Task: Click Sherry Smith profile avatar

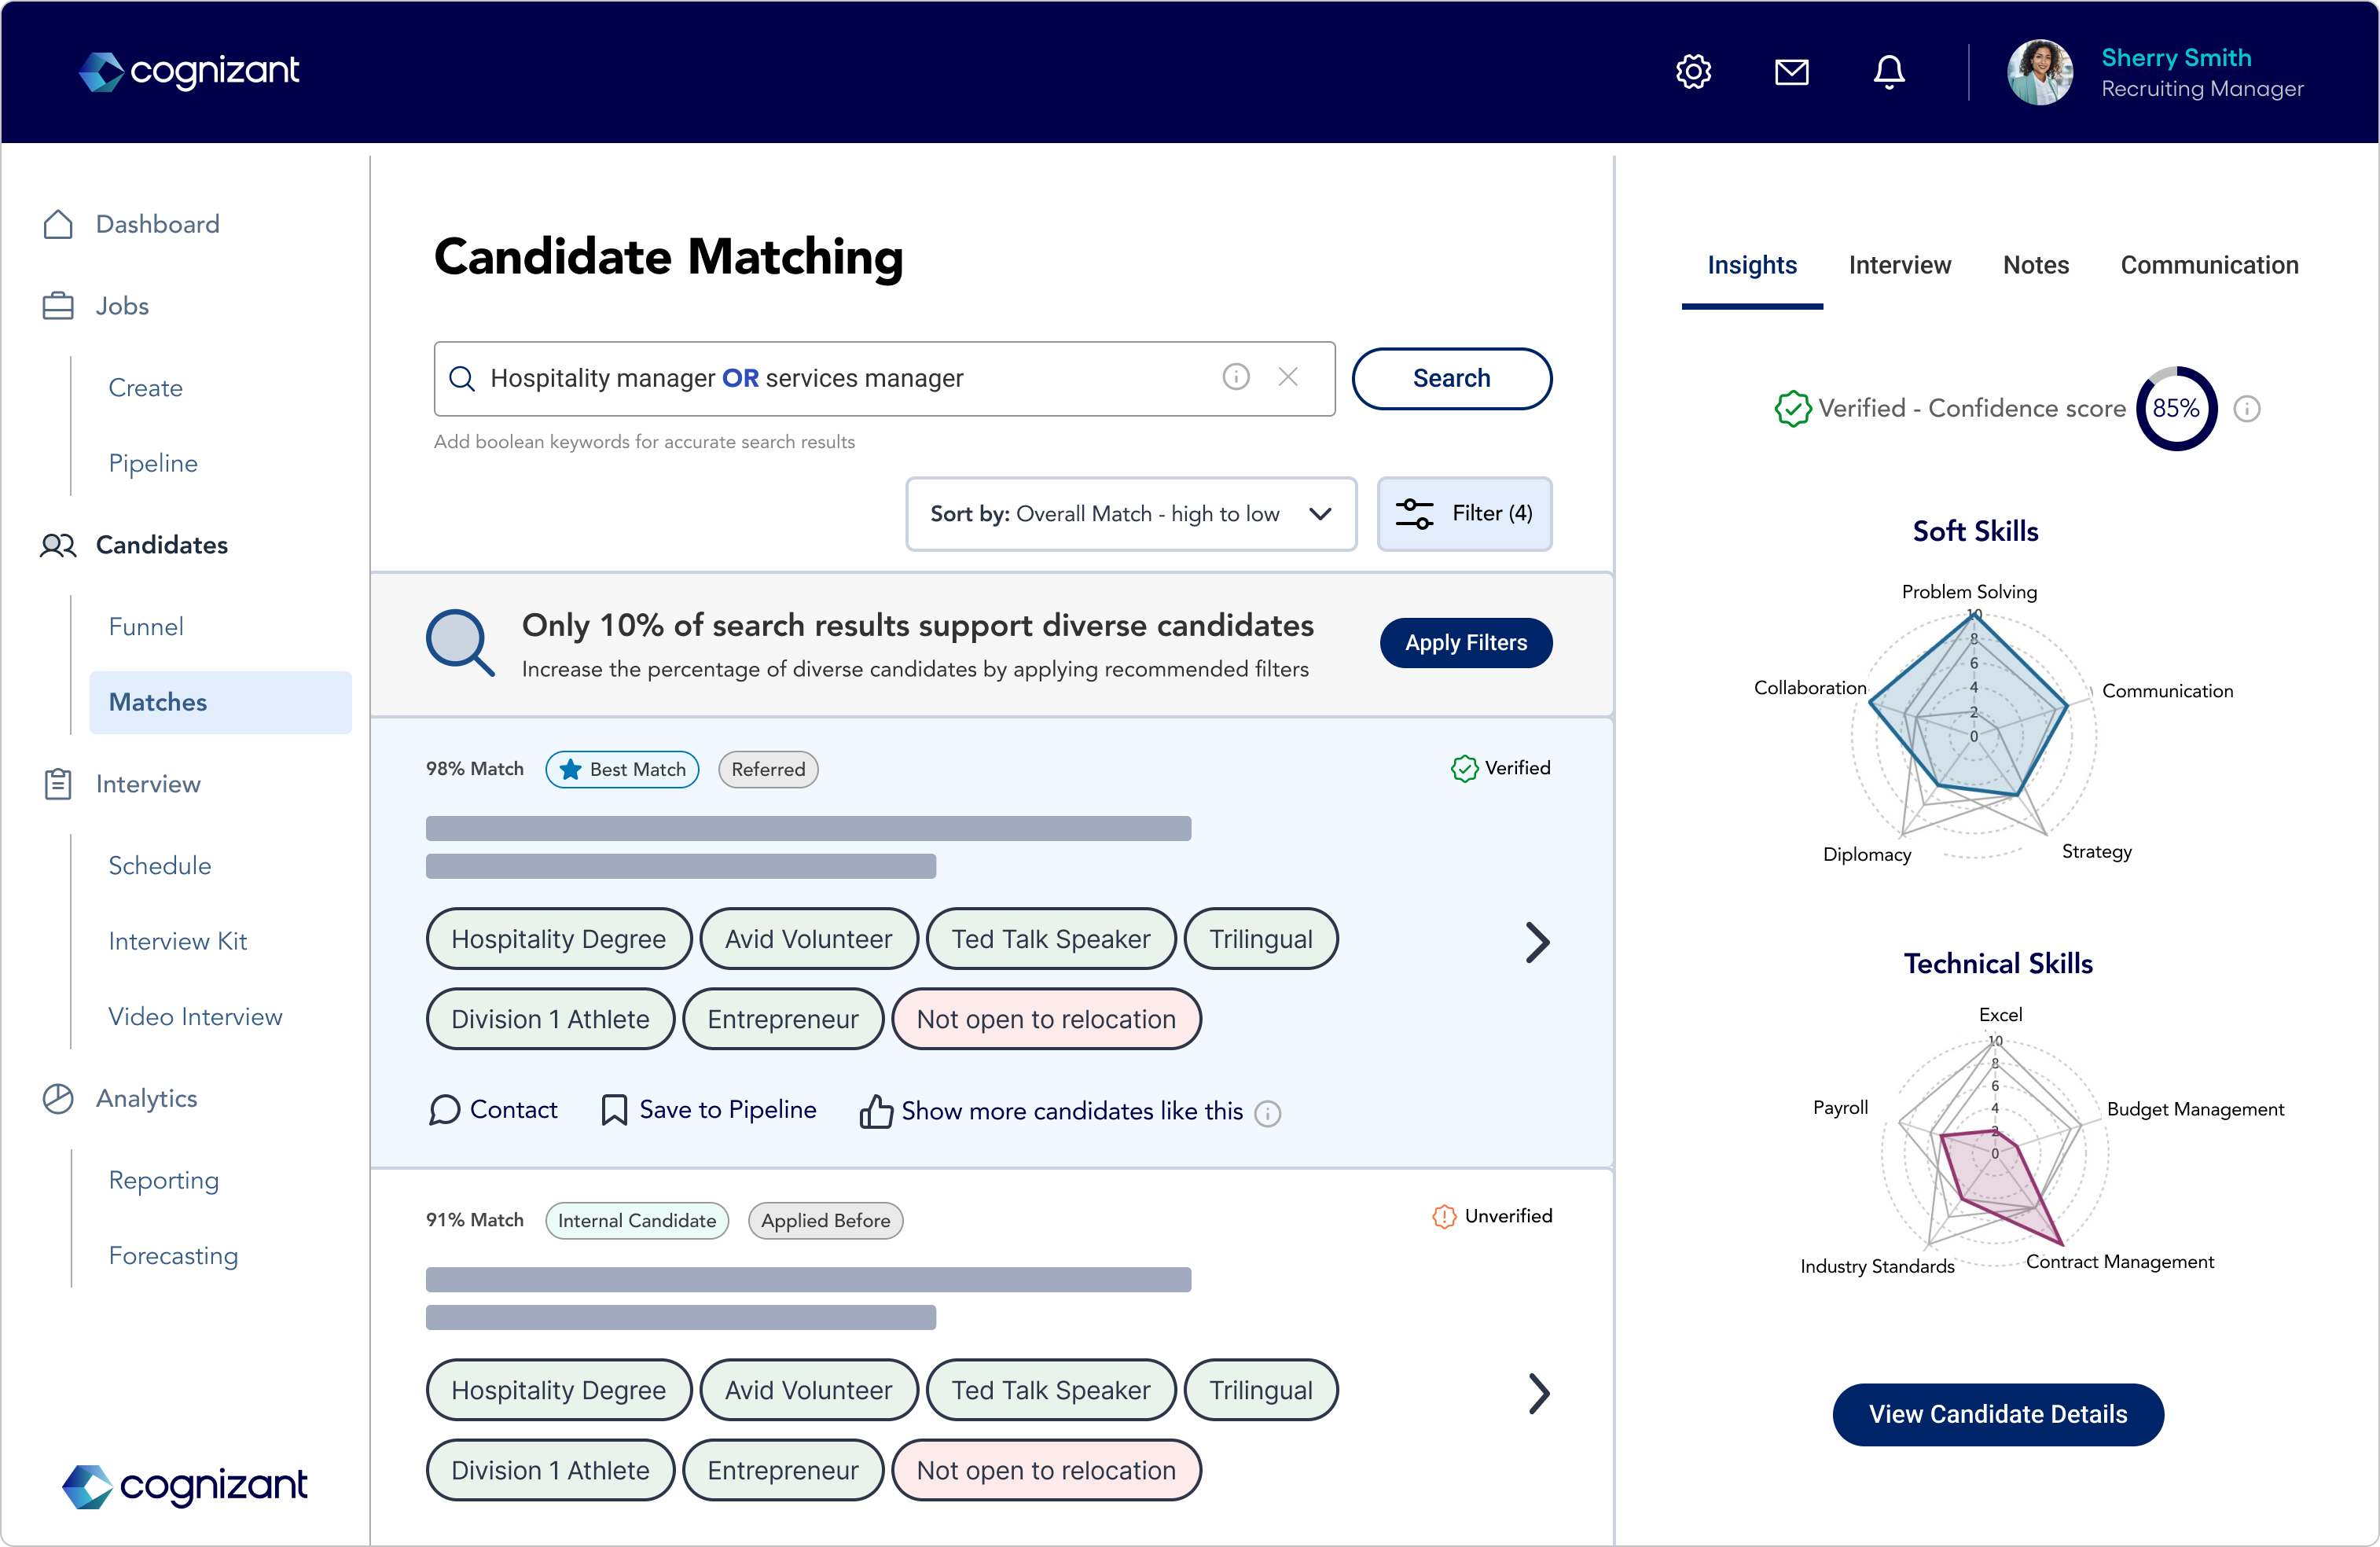Action: click(x=2040, y=72)
